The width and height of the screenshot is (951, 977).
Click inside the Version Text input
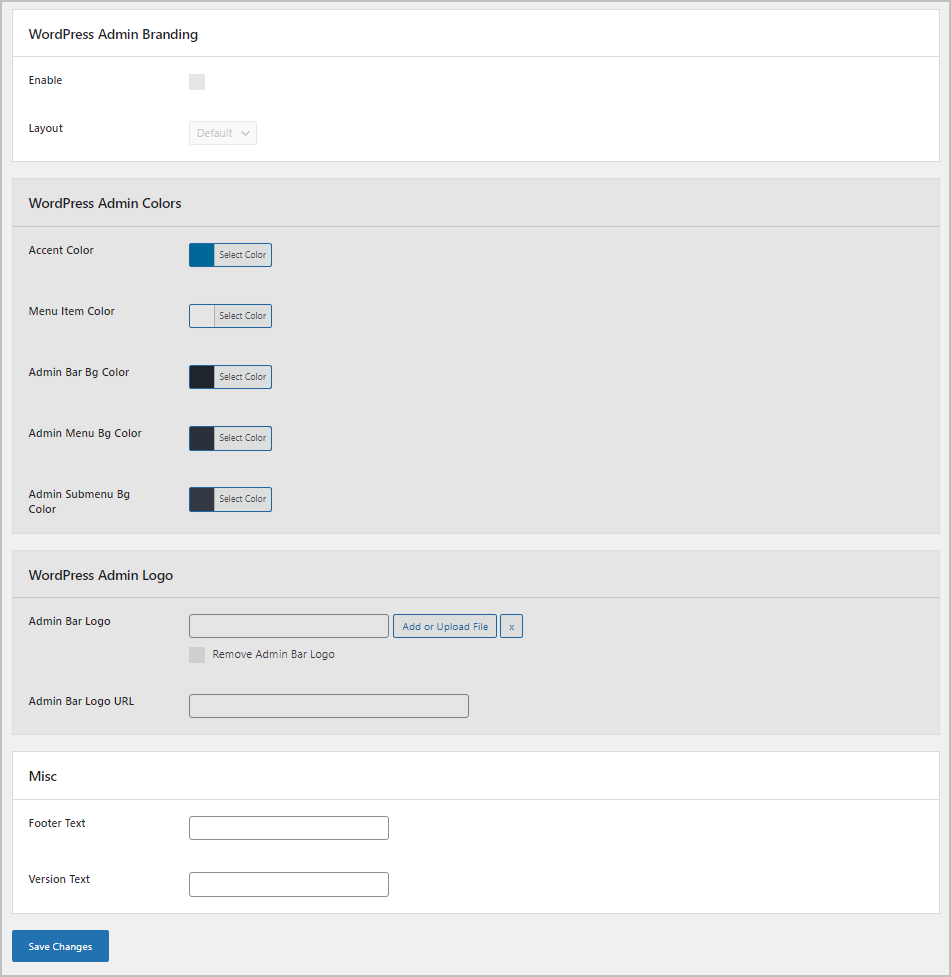click(x=289, y=884)
